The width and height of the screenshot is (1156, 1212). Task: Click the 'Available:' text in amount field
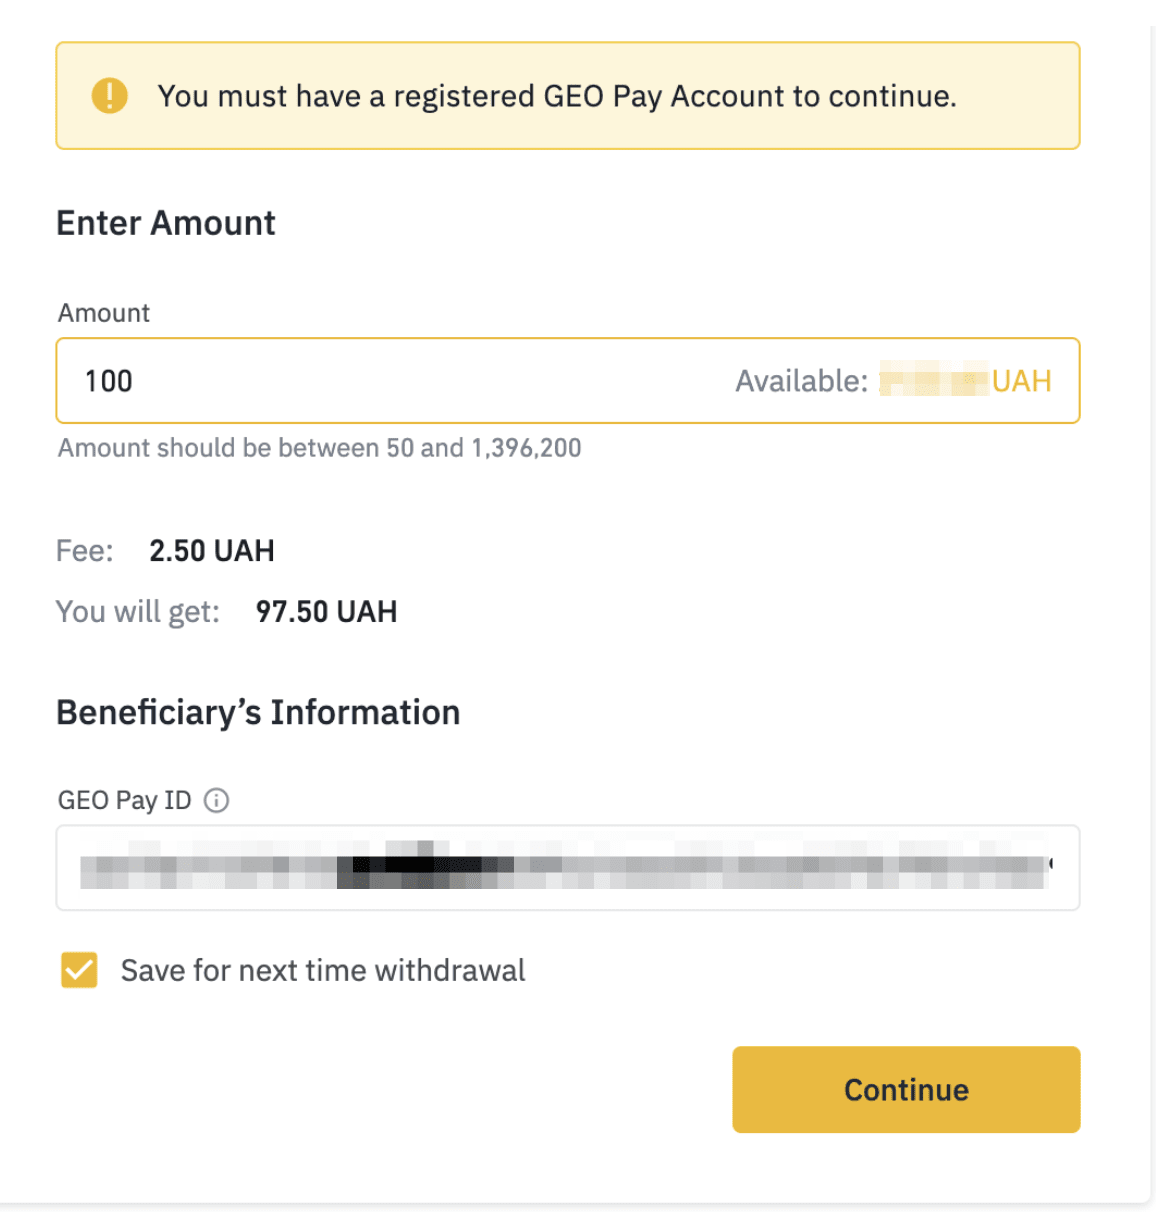[801, 381]
